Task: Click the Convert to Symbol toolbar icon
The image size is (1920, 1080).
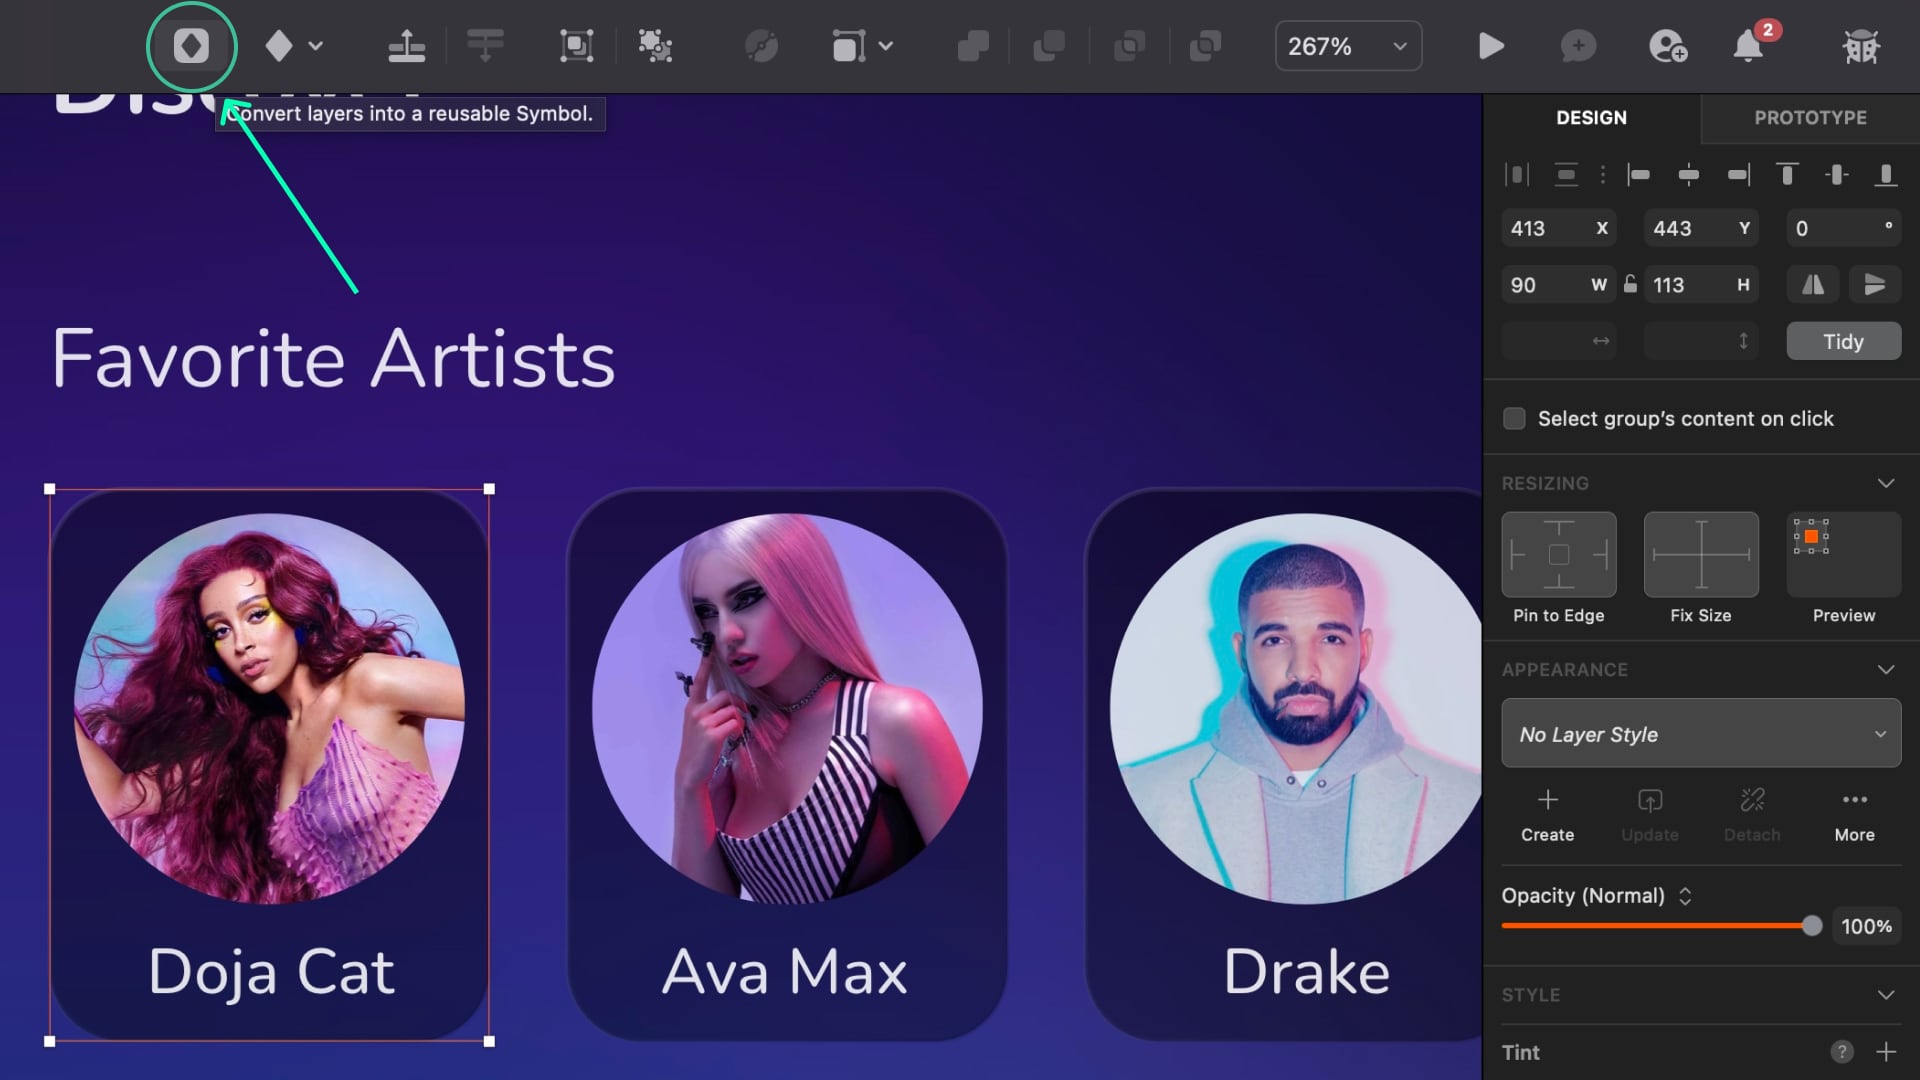Action: [x=191, y=46]
